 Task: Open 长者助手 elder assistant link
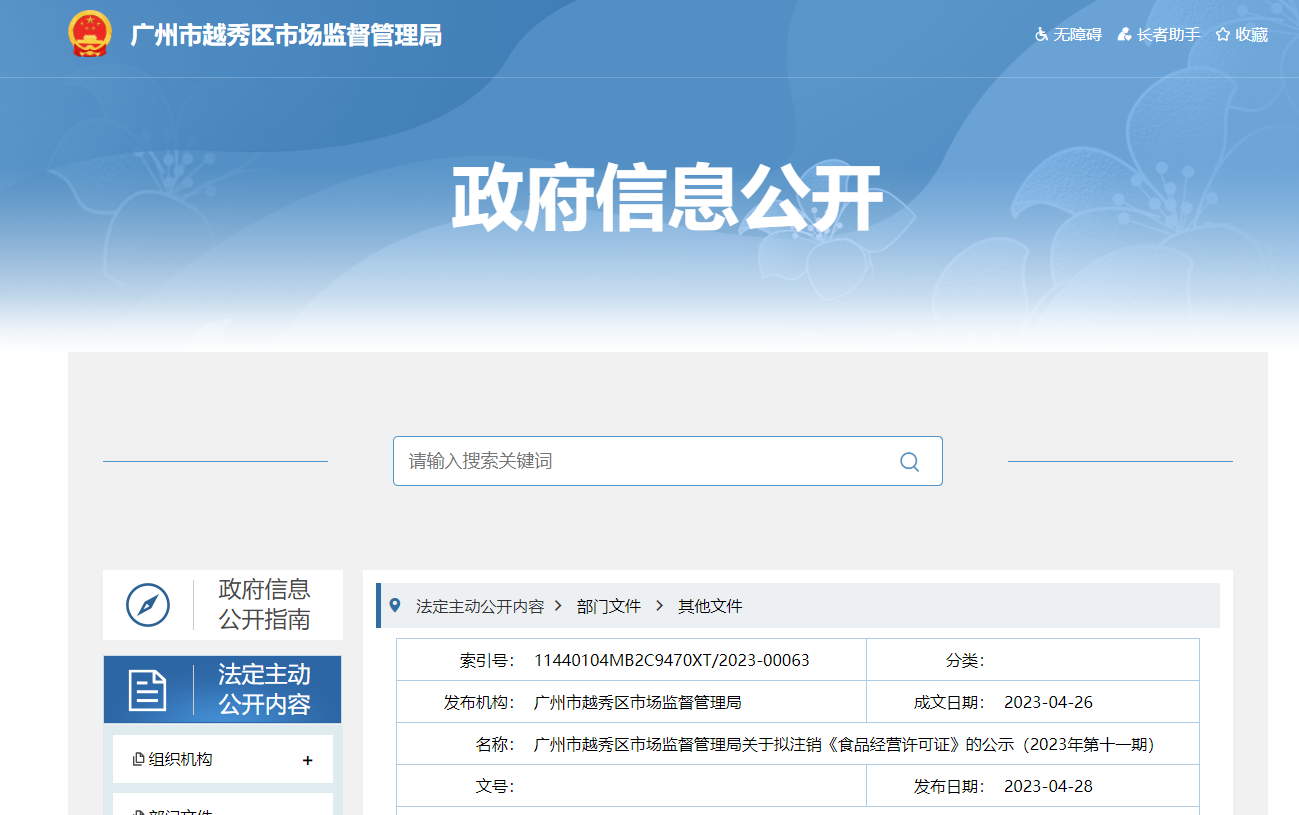tap(1168, 34)
